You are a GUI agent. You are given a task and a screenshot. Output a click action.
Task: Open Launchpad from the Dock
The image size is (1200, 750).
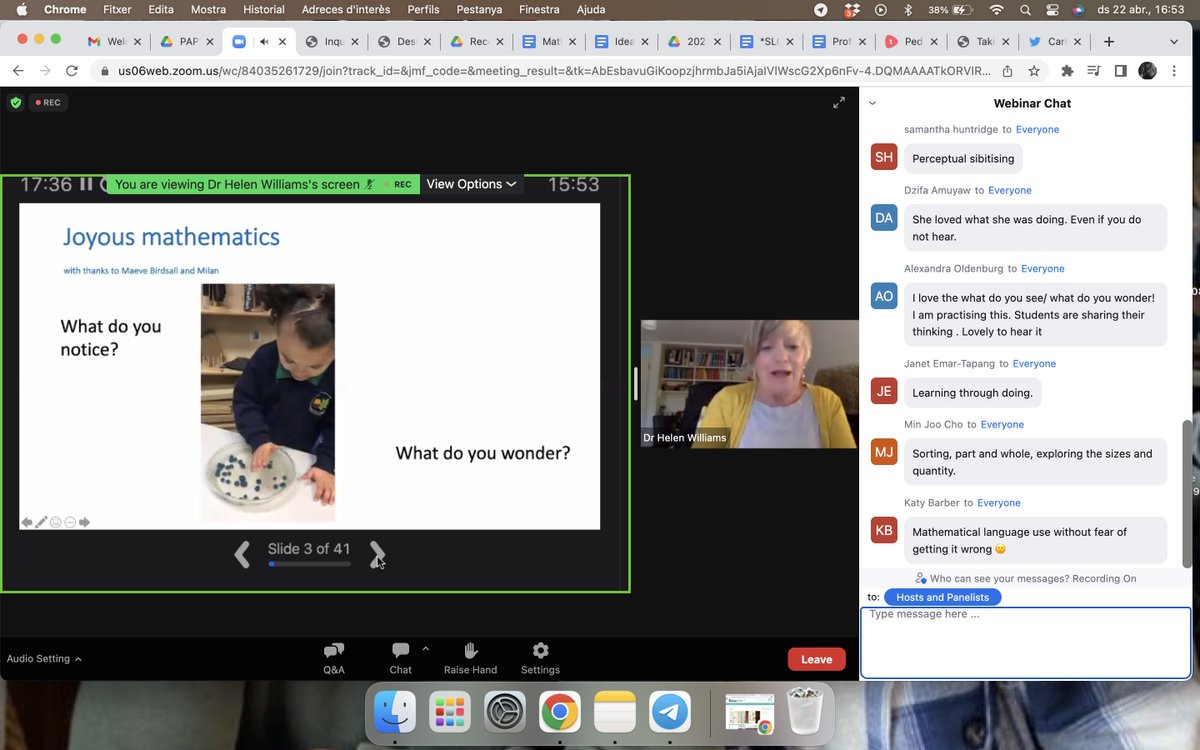click(x=450, y=713)
